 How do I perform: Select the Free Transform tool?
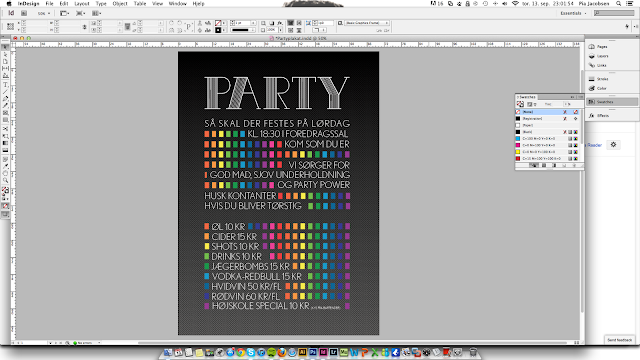(5, 136)
